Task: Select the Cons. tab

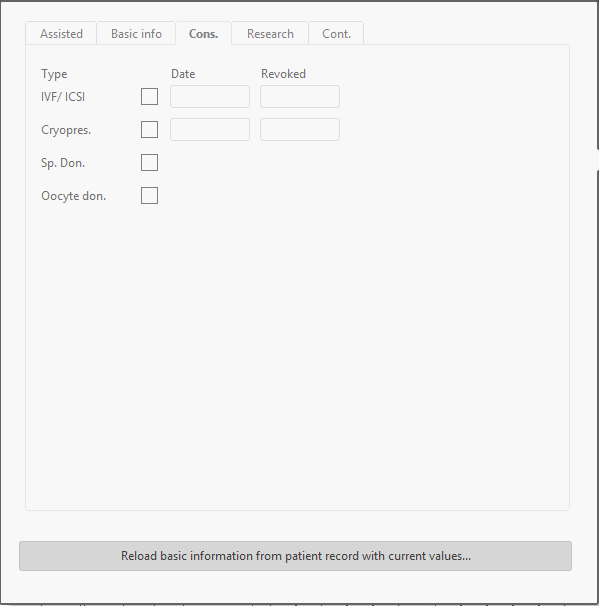Action: [204, 34]
